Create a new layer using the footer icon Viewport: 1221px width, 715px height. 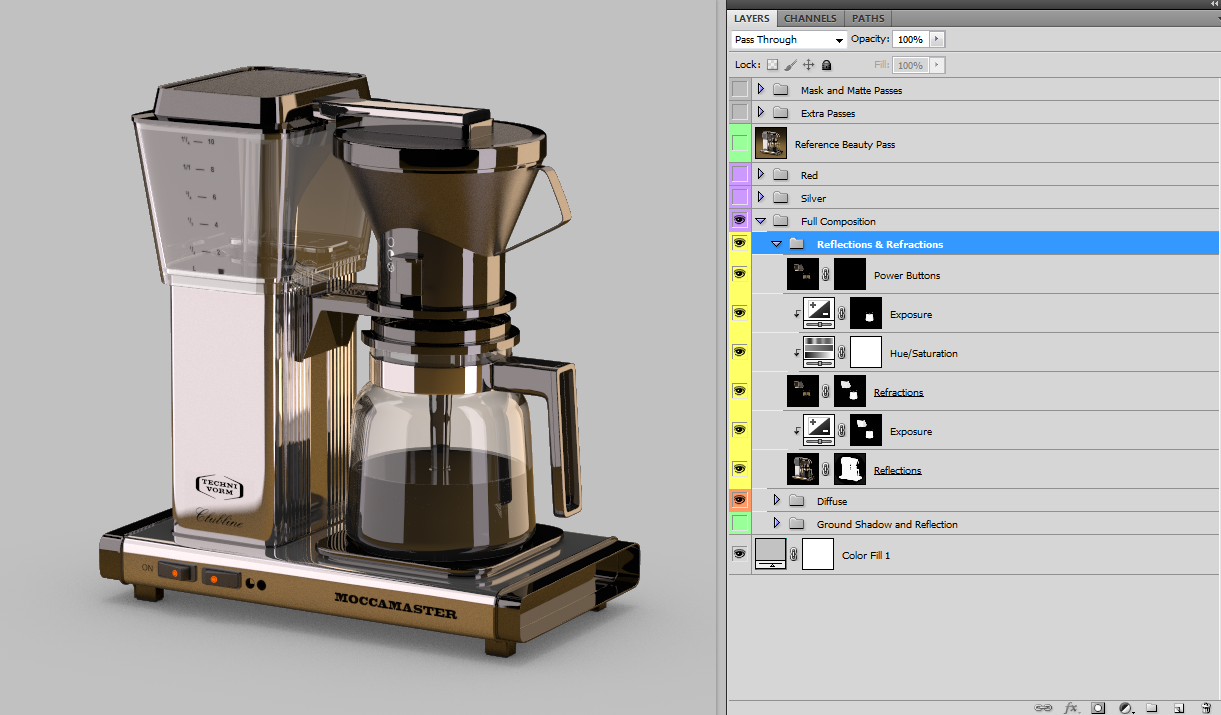[1179, 707]
